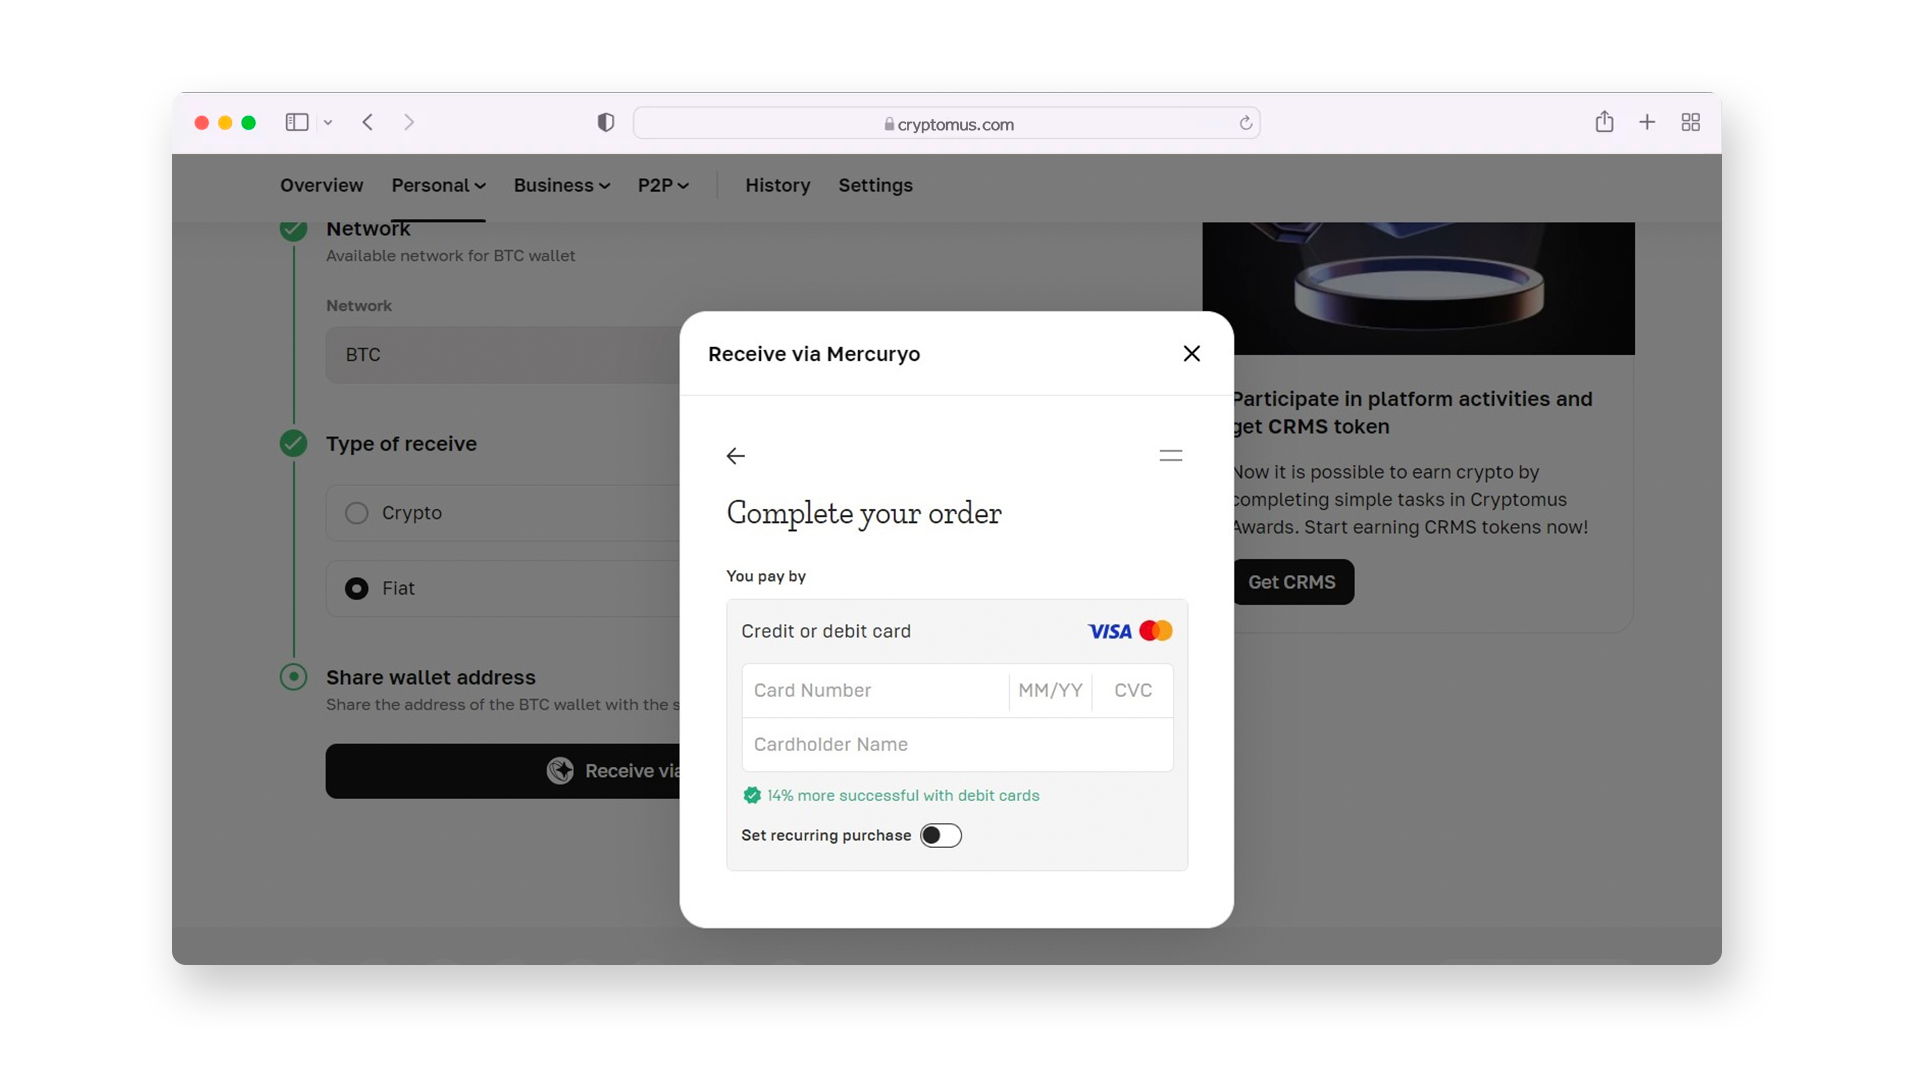The height and width of the screenshot is (1080, 1920).
Task: Click the Get CRMS button
Action: pyautogui.click(x=1292, y=582)
